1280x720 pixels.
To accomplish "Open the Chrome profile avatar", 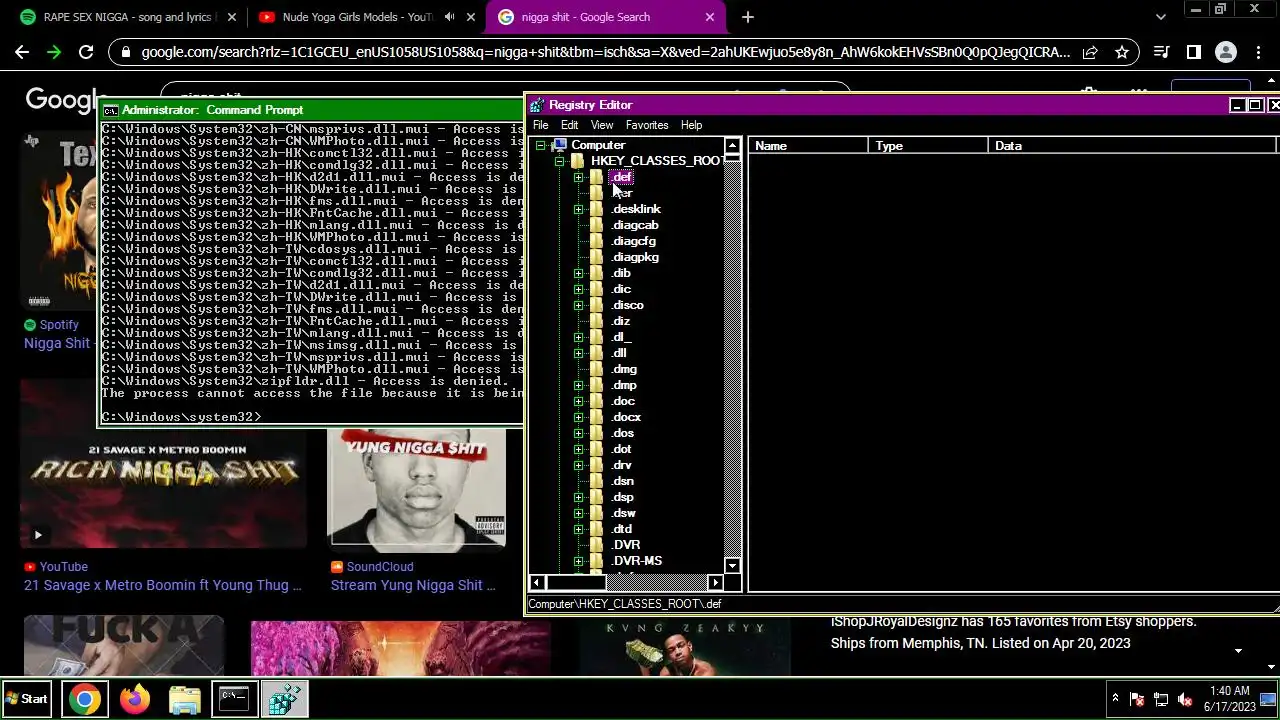I will click(1225, 52).
